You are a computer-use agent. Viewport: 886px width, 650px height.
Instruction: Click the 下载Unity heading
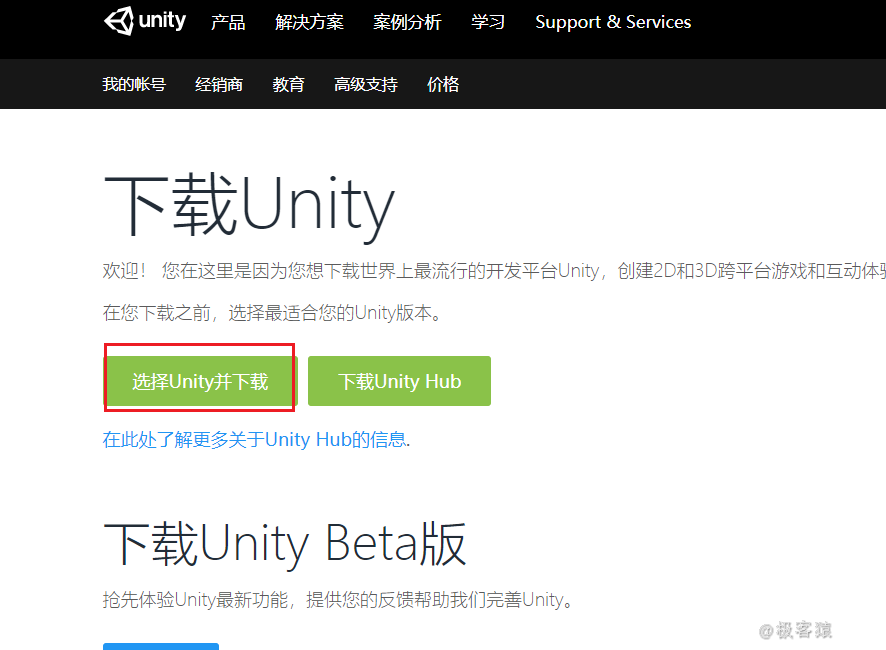coord(249,206)
